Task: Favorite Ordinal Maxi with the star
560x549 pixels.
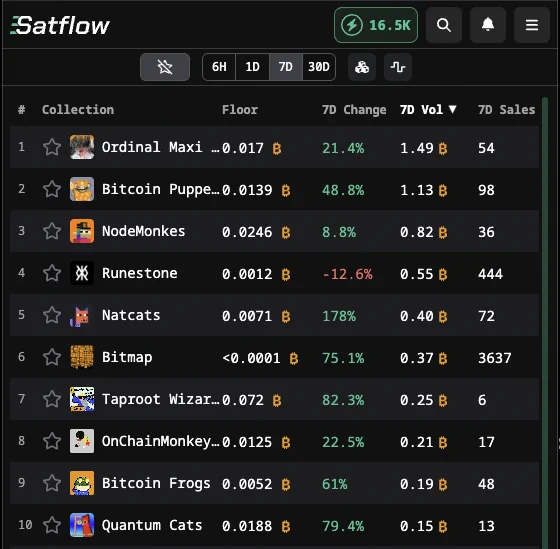Action: tap(52, 147)
